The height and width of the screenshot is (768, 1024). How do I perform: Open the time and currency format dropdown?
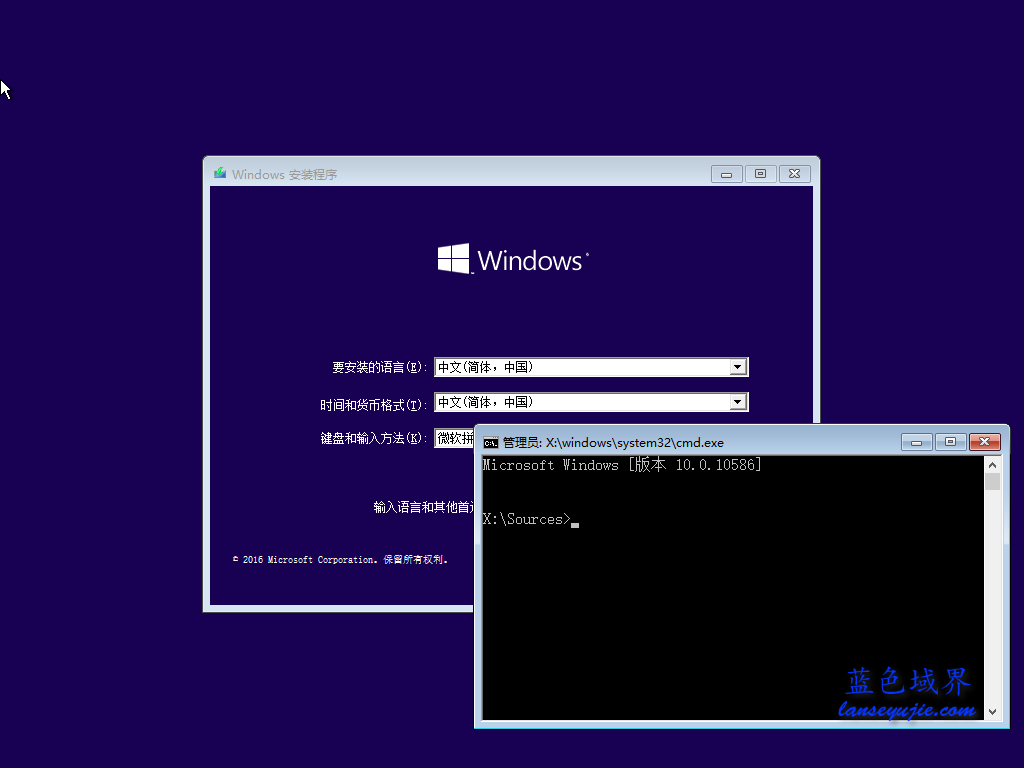point(738,402)
